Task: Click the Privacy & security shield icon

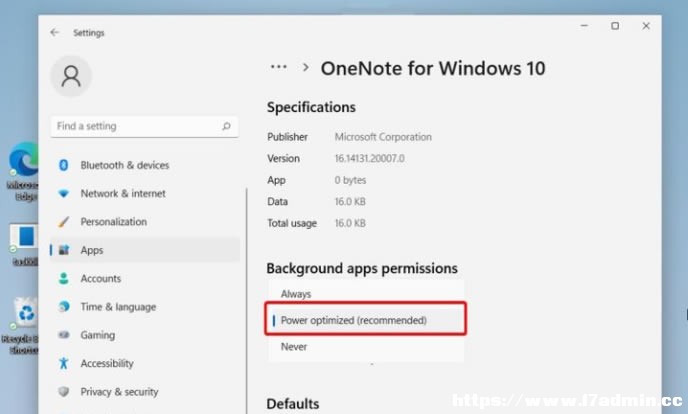Action: 64,392
